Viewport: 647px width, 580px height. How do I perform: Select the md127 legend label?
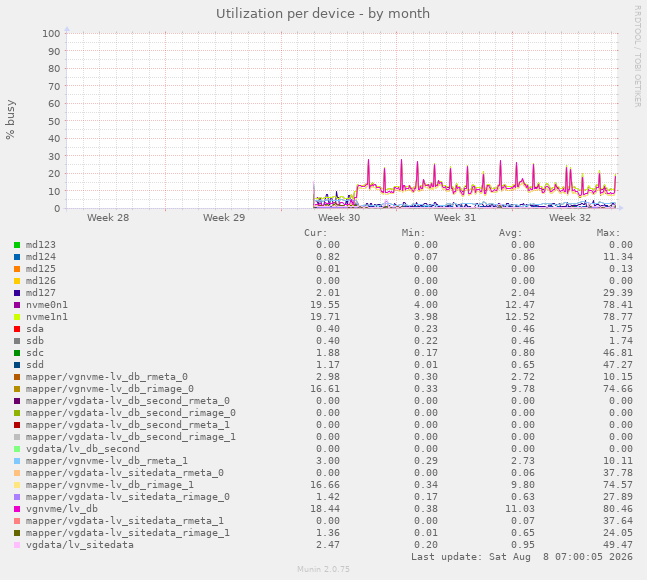[41, 292]
